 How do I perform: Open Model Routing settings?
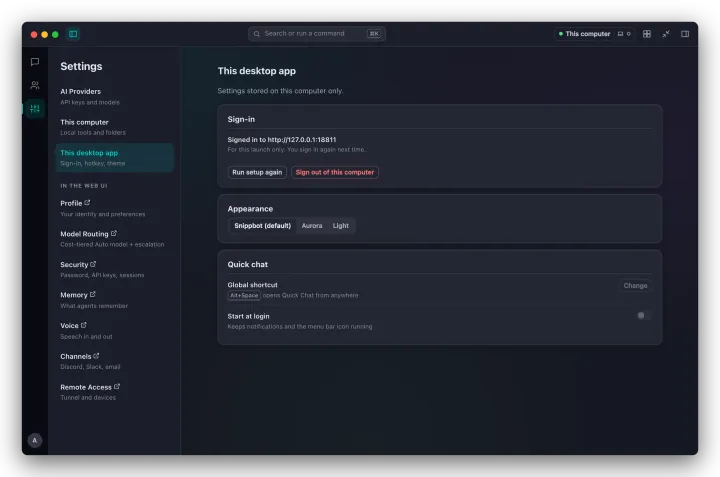tap(114, 239)
